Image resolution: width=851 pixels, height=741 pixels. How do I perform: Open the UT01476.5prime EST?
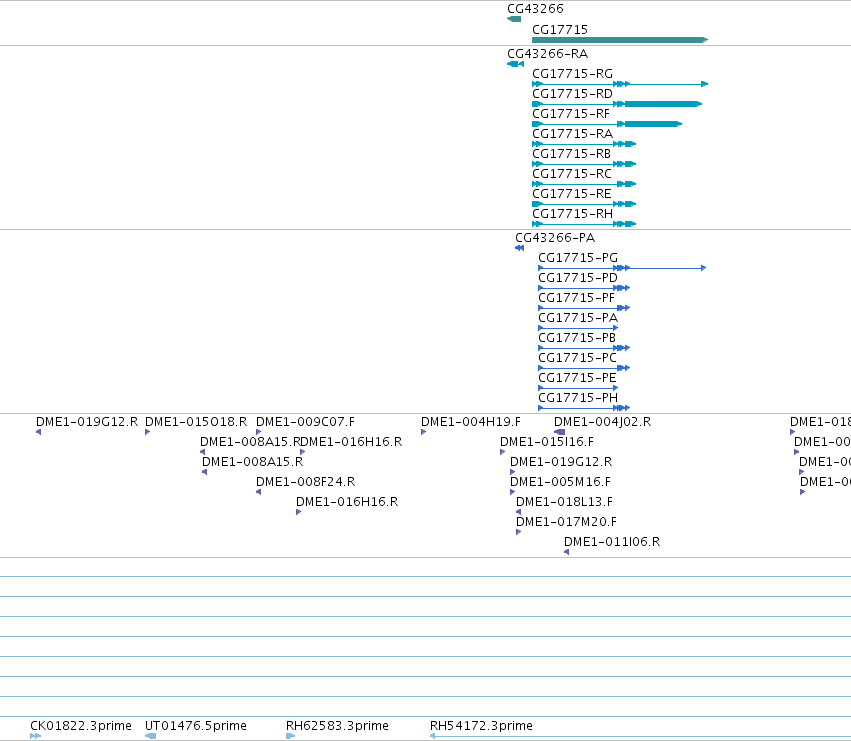tap(195, 726)
